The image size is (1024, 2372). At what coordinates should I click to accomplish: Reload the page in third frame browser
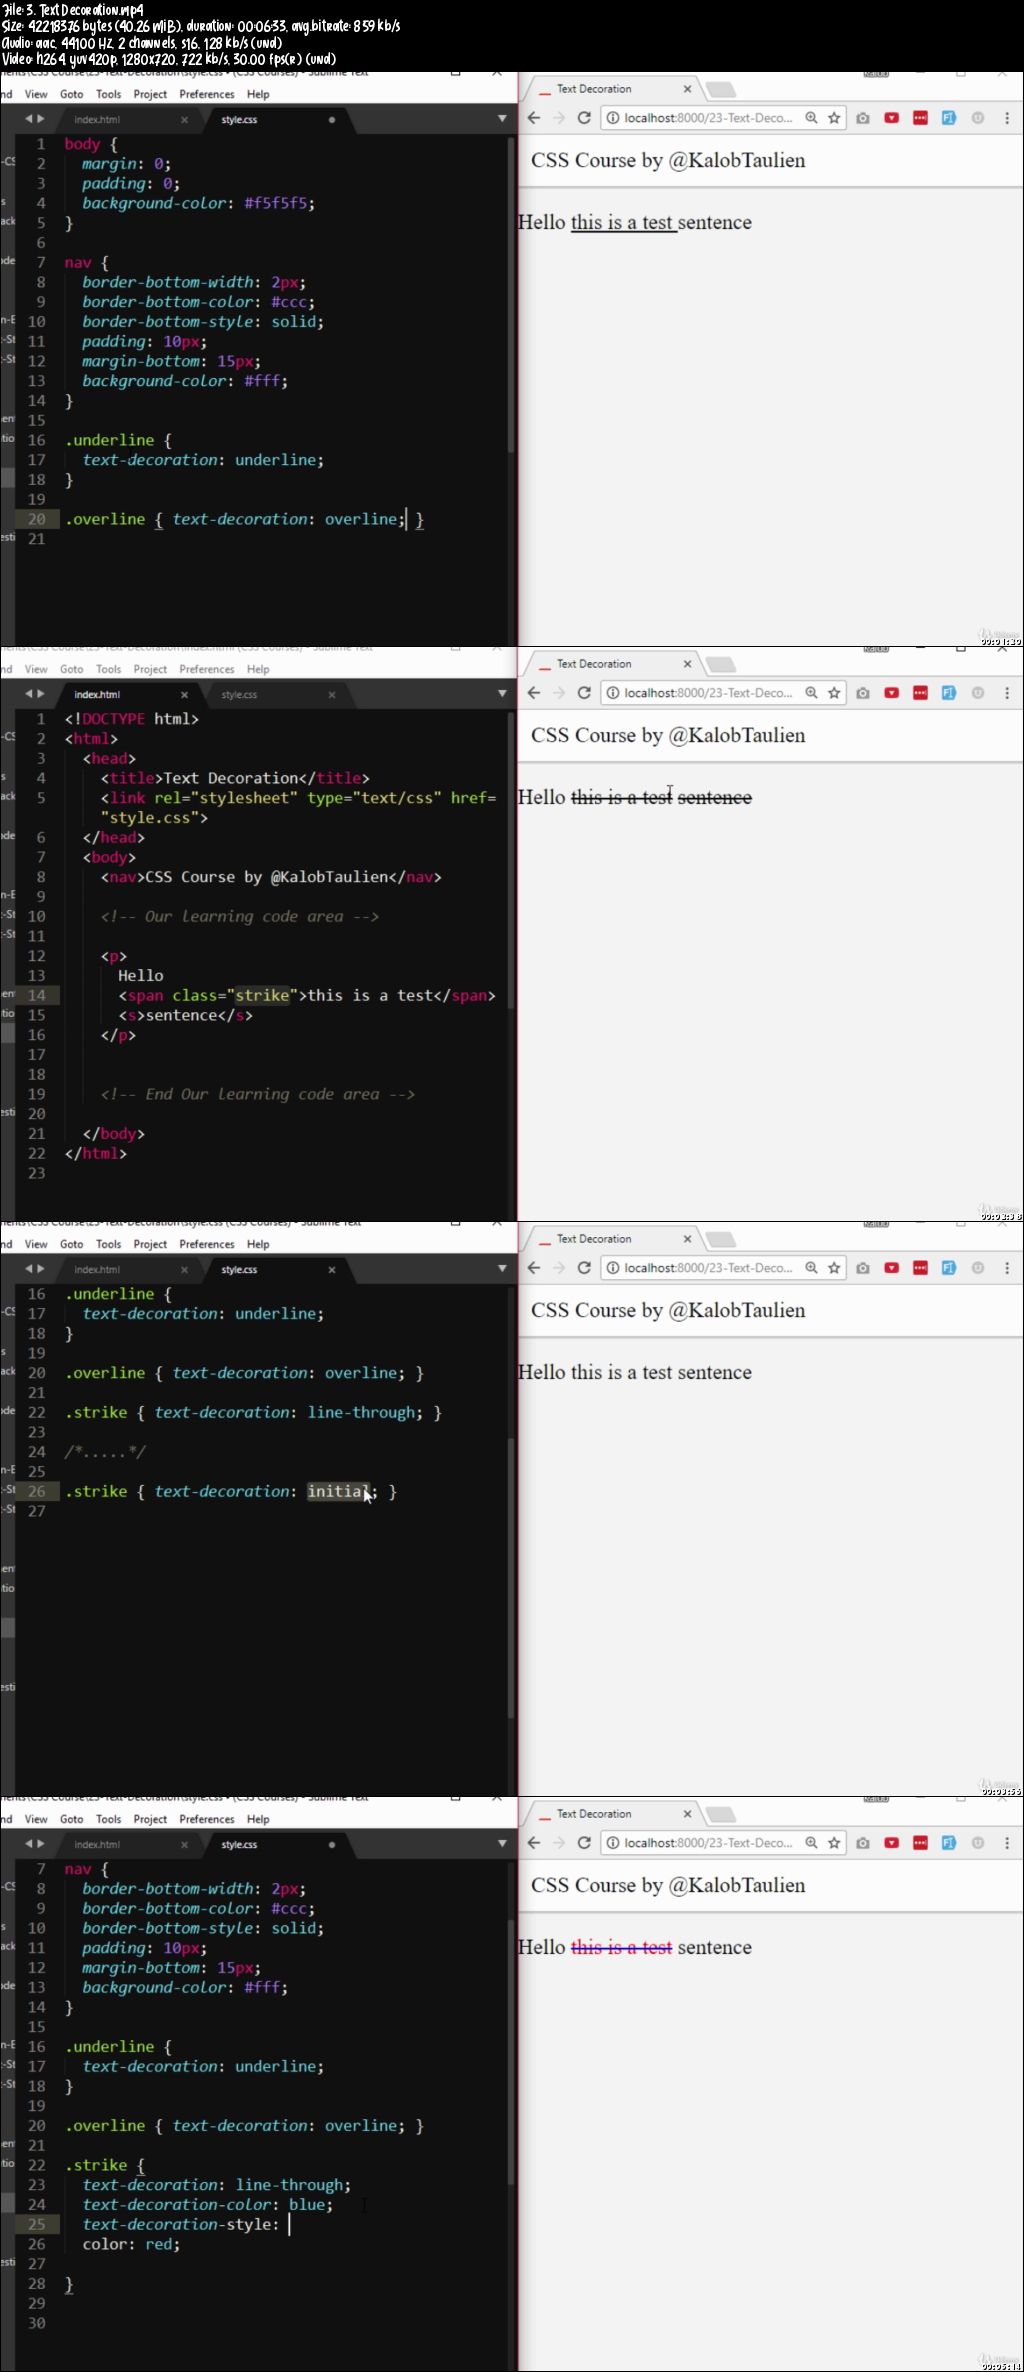(584, 1268)
